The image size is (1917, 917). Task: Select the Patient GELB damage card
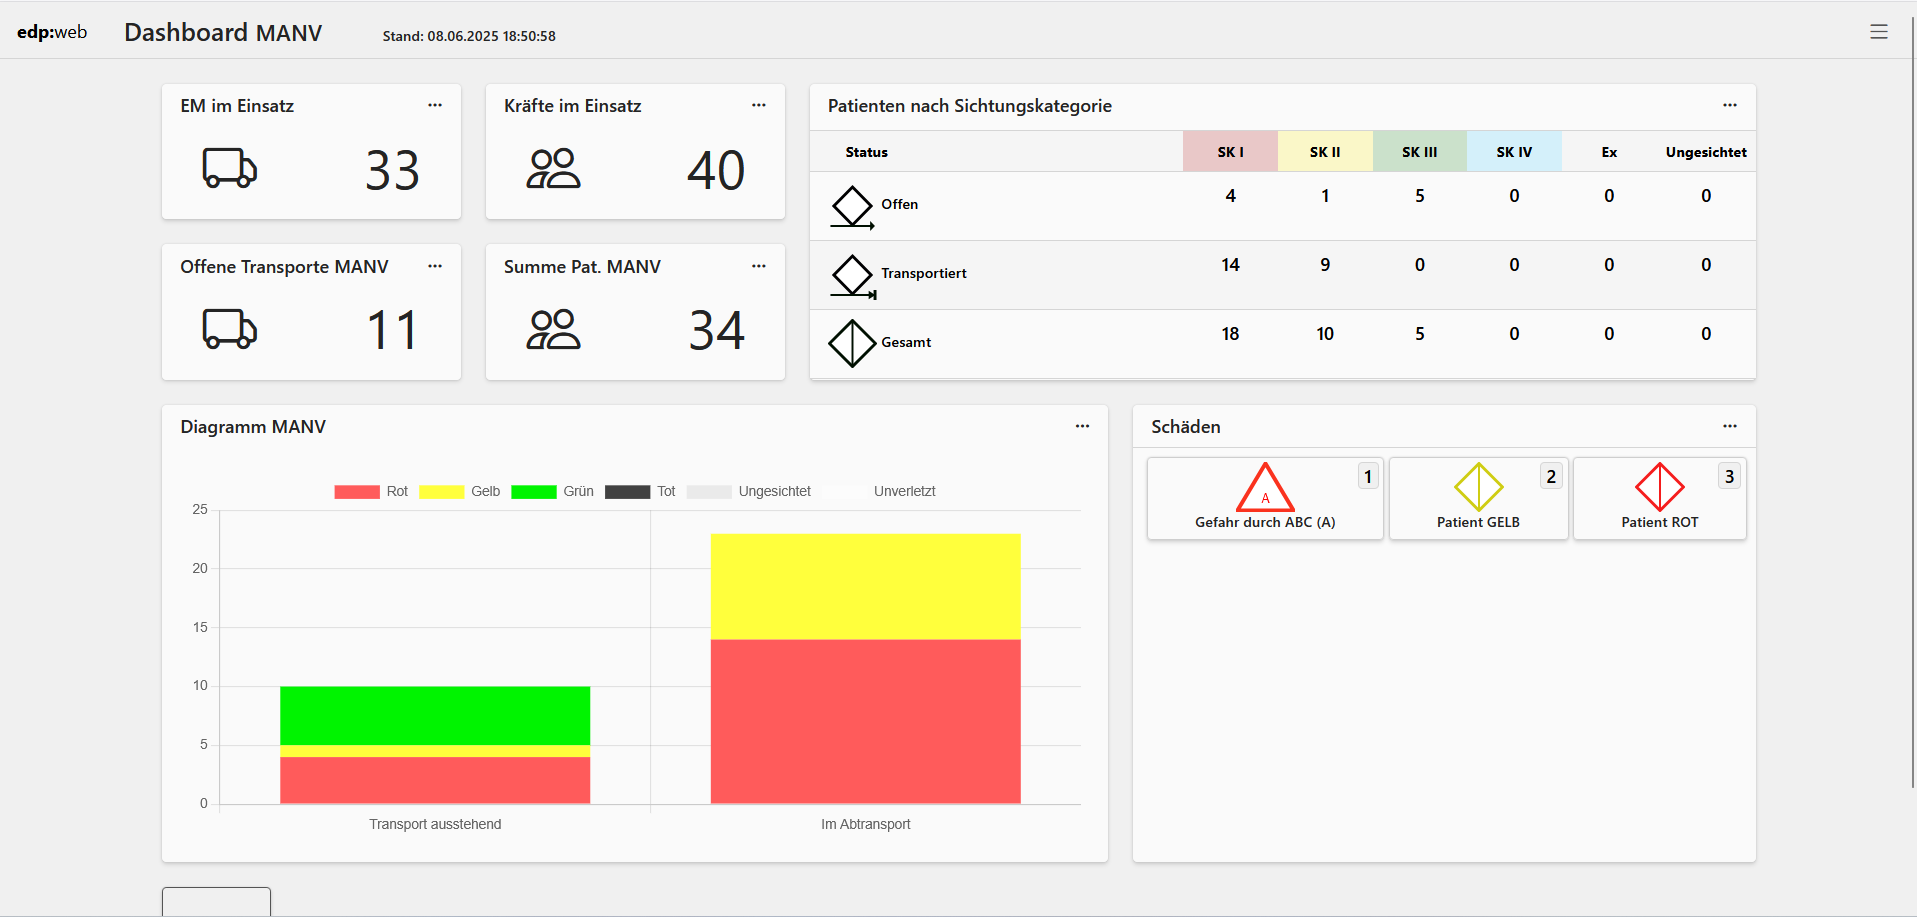(1478, 499)
